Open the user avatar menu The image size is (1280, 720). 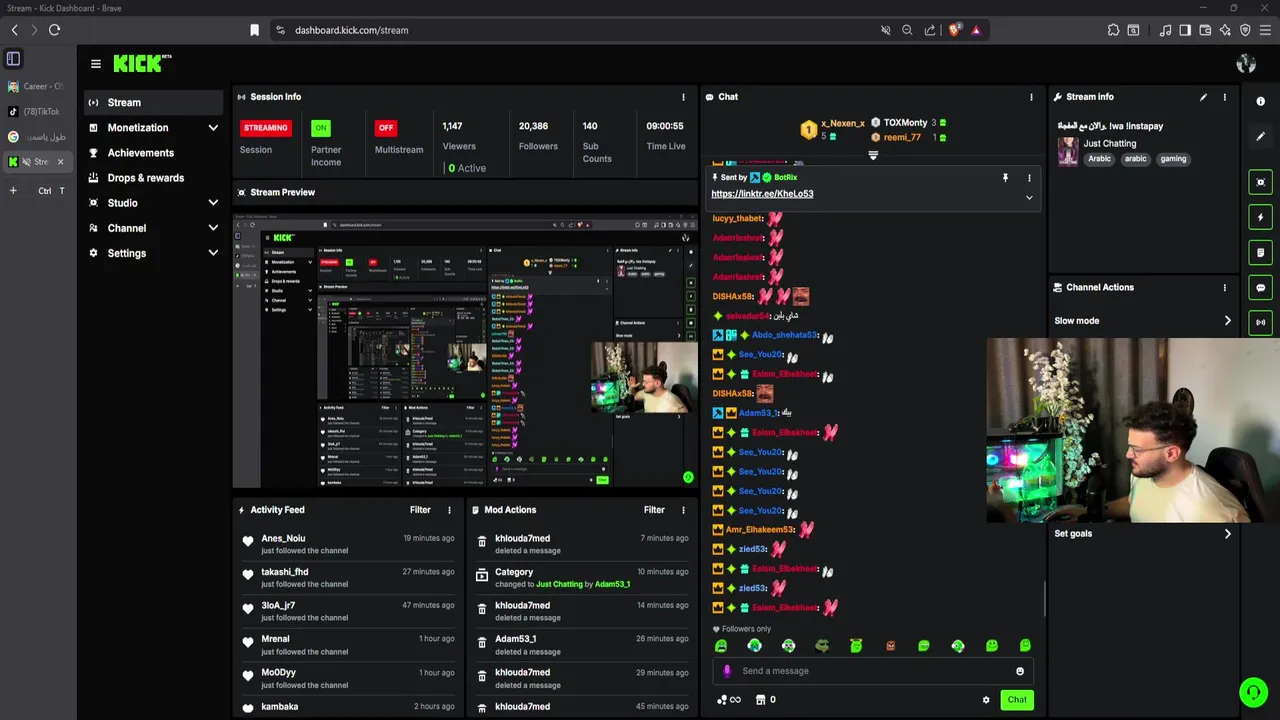point(1246,64)
